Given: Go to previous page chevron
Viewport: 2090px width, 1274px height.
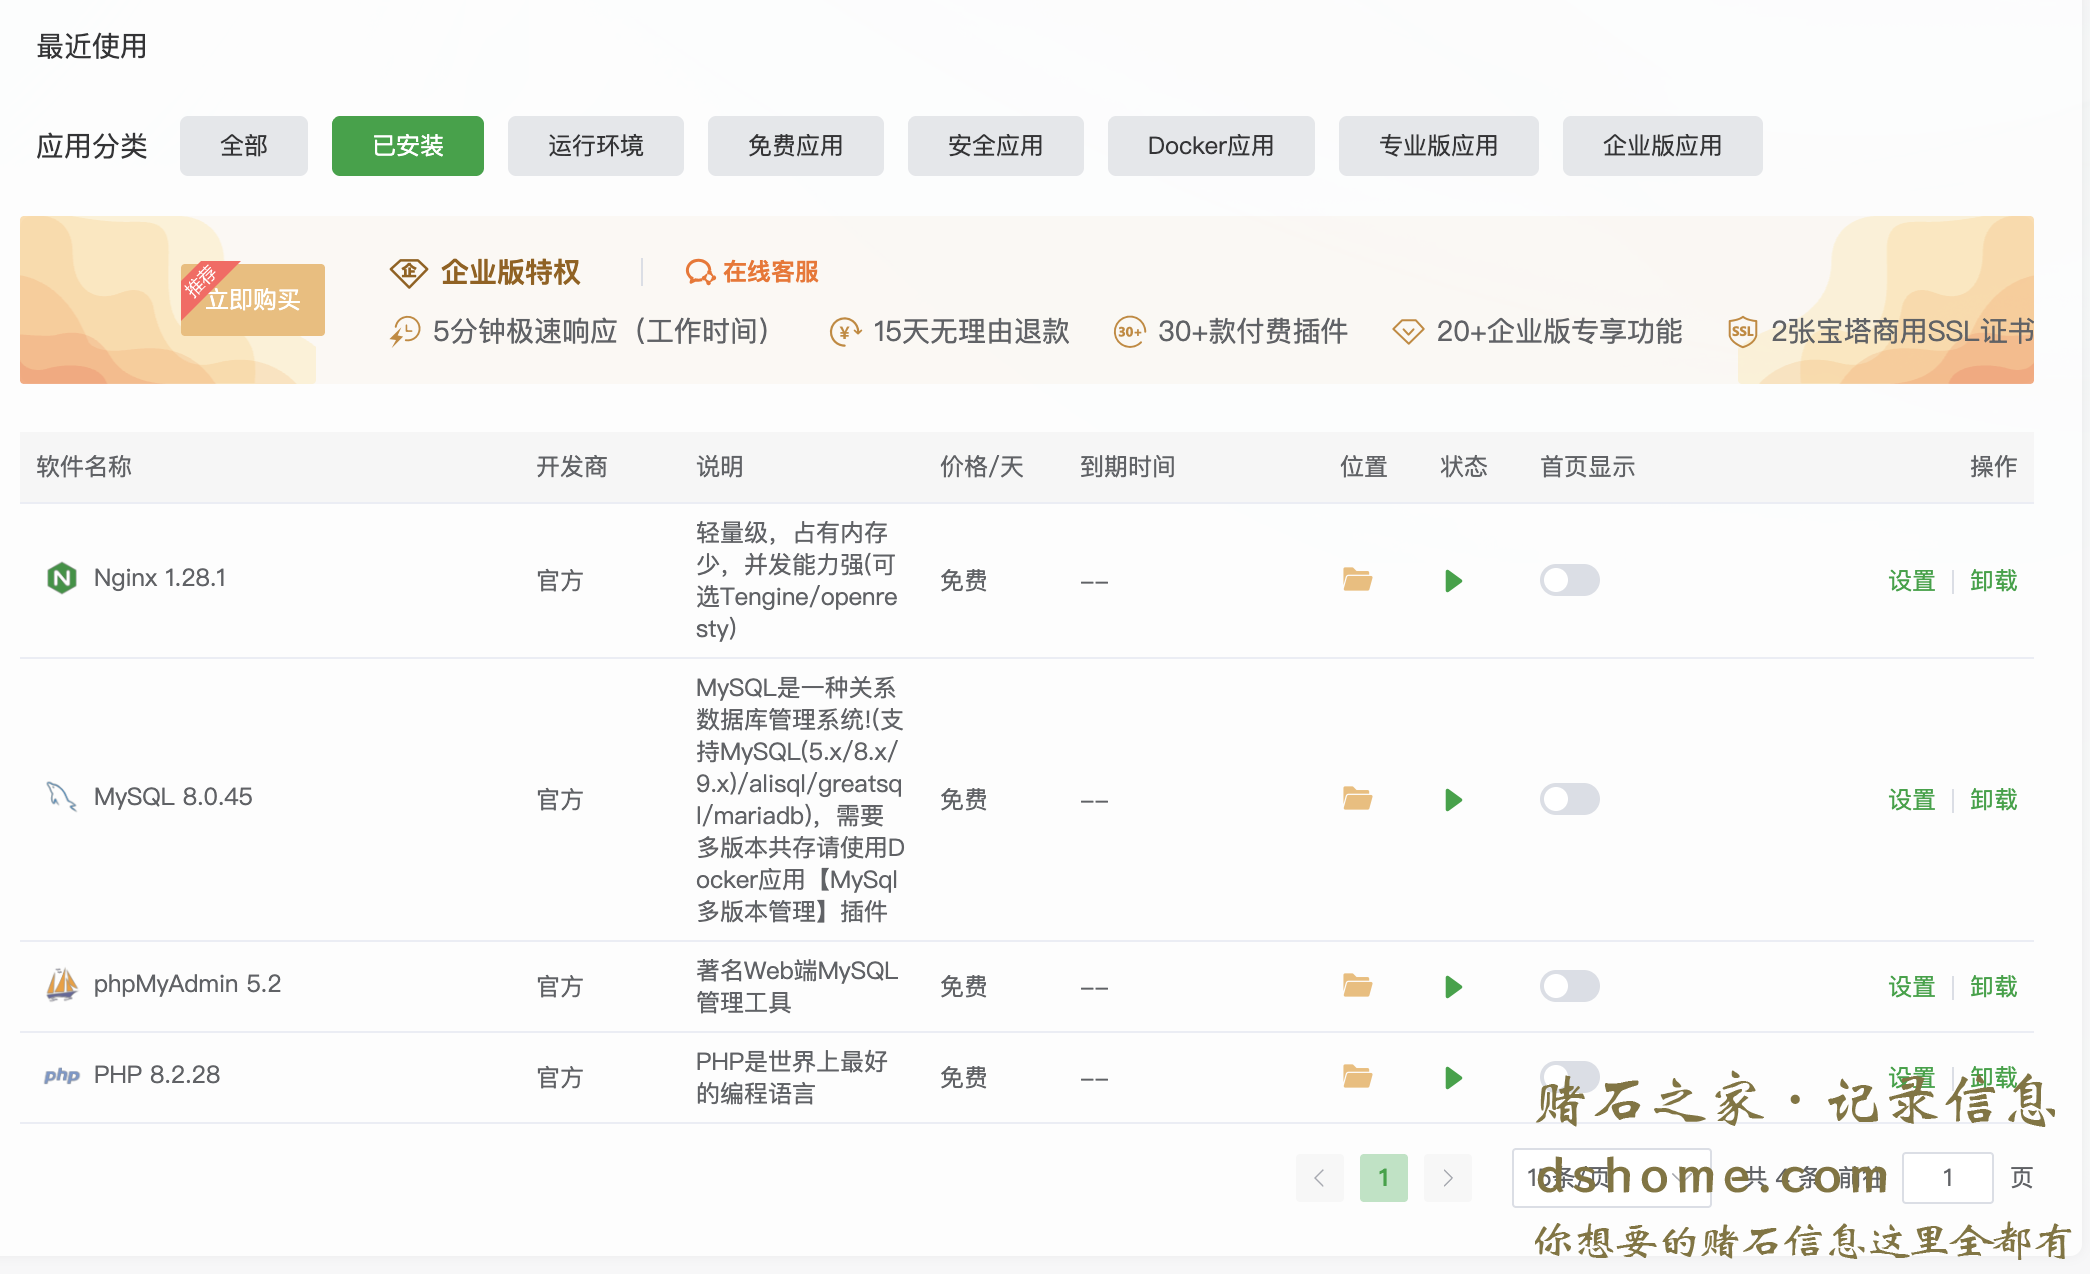Looking at the screenshot, I should click(1319, 1178).
